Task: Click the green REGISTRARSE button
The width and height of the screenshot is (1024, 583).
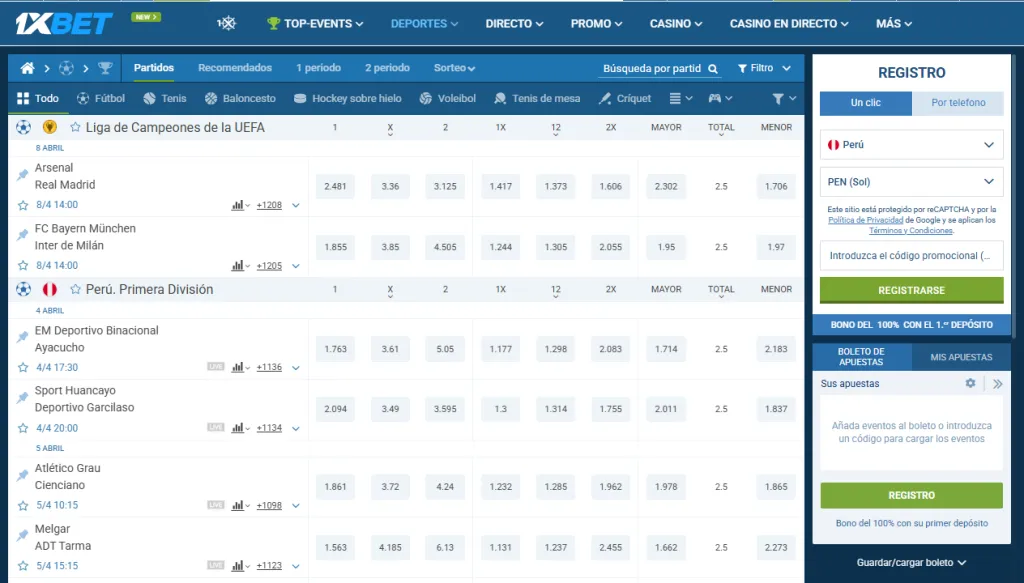Action: click(x=911, y=290)
